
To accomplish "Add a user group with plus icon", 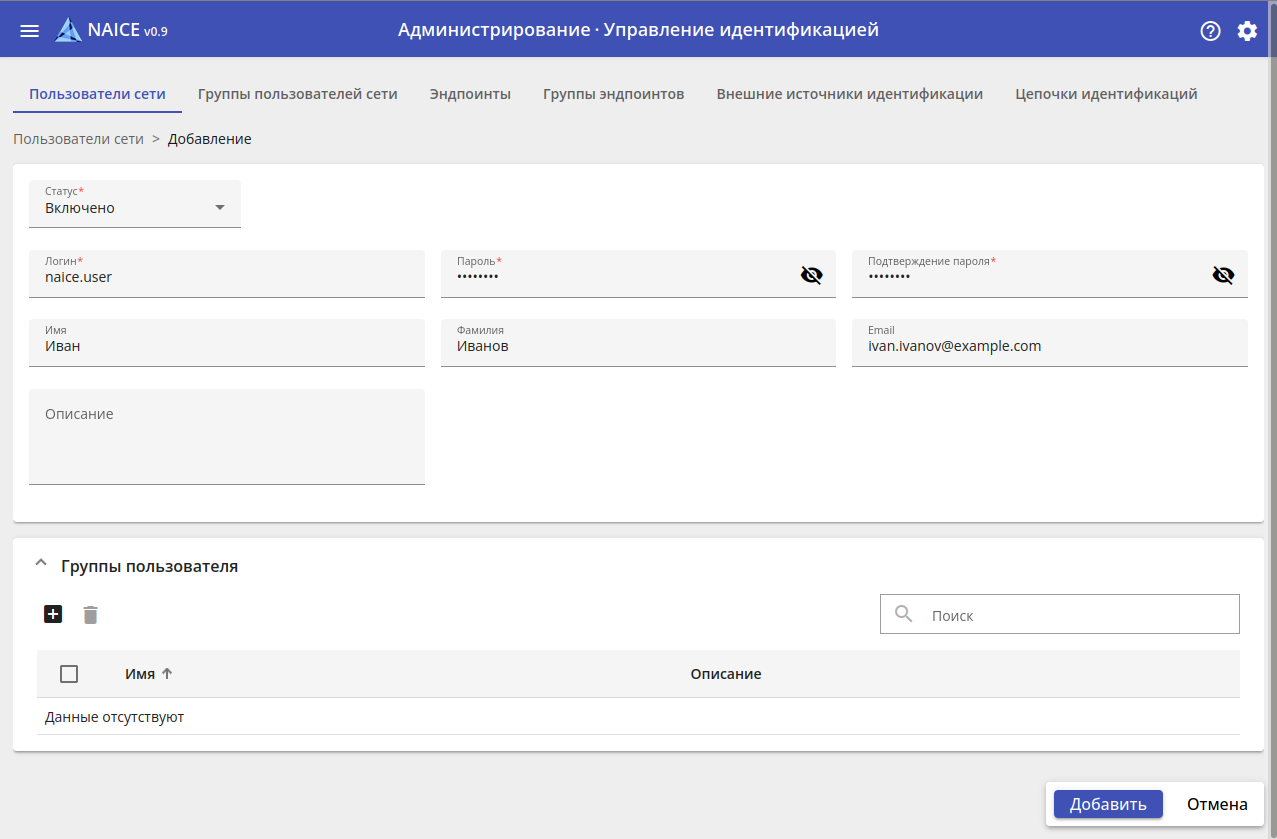I will tap(53, 614).
